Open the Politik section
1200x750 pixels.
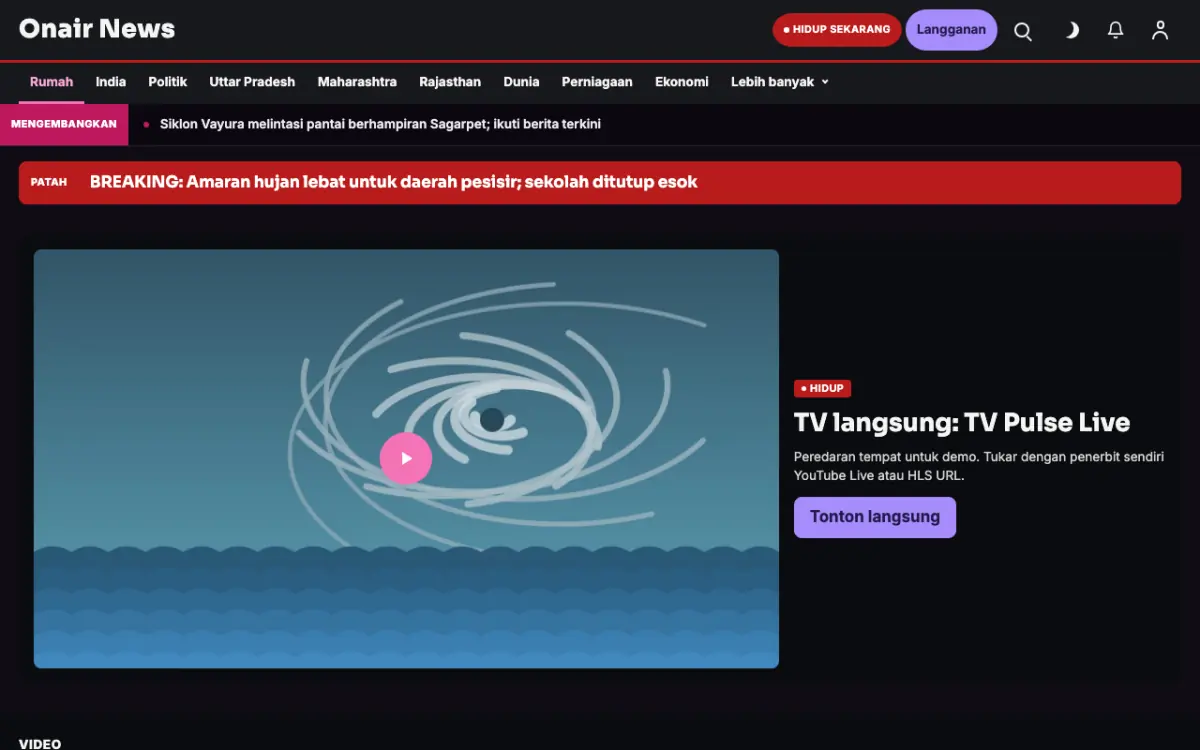coord(168,82)
